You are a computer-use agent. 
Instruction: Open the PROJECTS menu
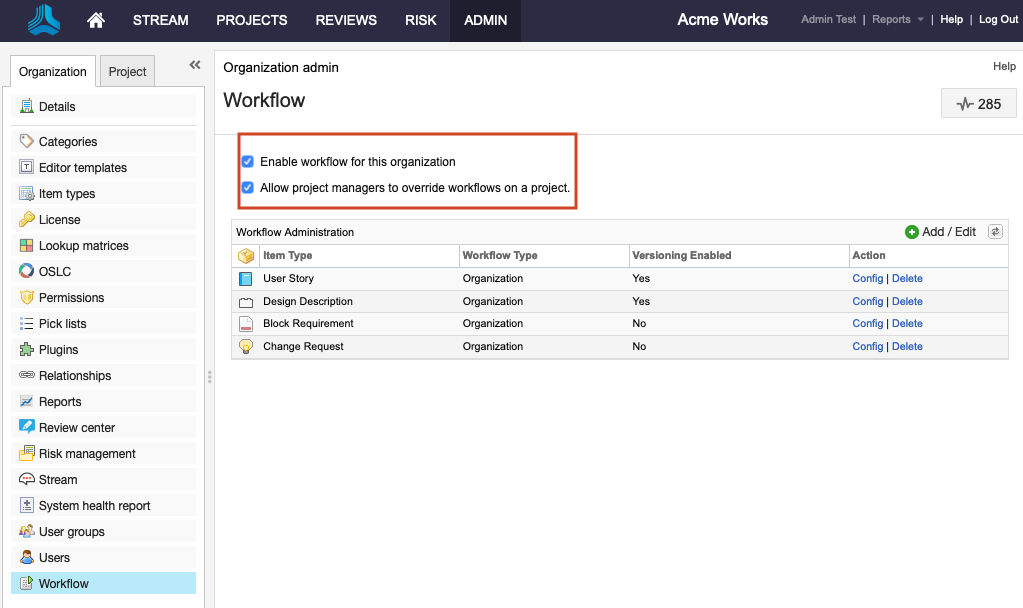pos(252,20)
